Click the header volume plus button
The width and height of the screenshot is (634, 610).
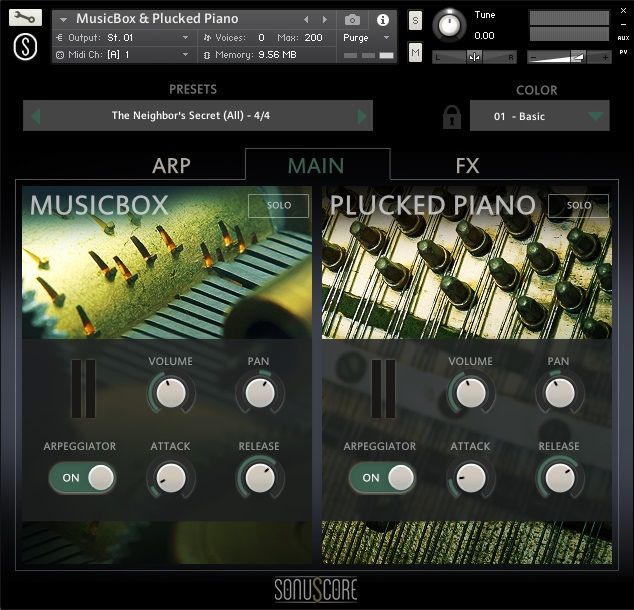[x=605, y=58]
